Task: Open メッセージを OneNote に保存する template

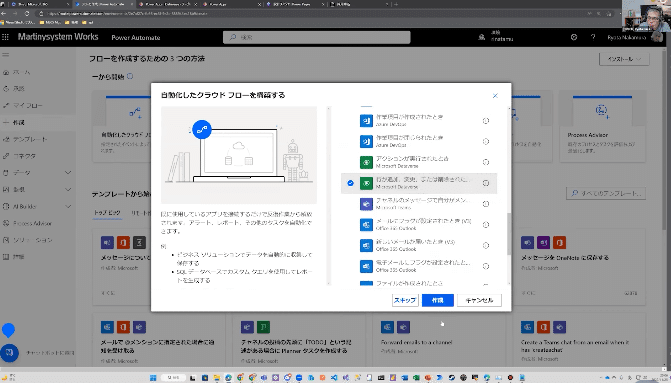Action: [x=579, y=266]
